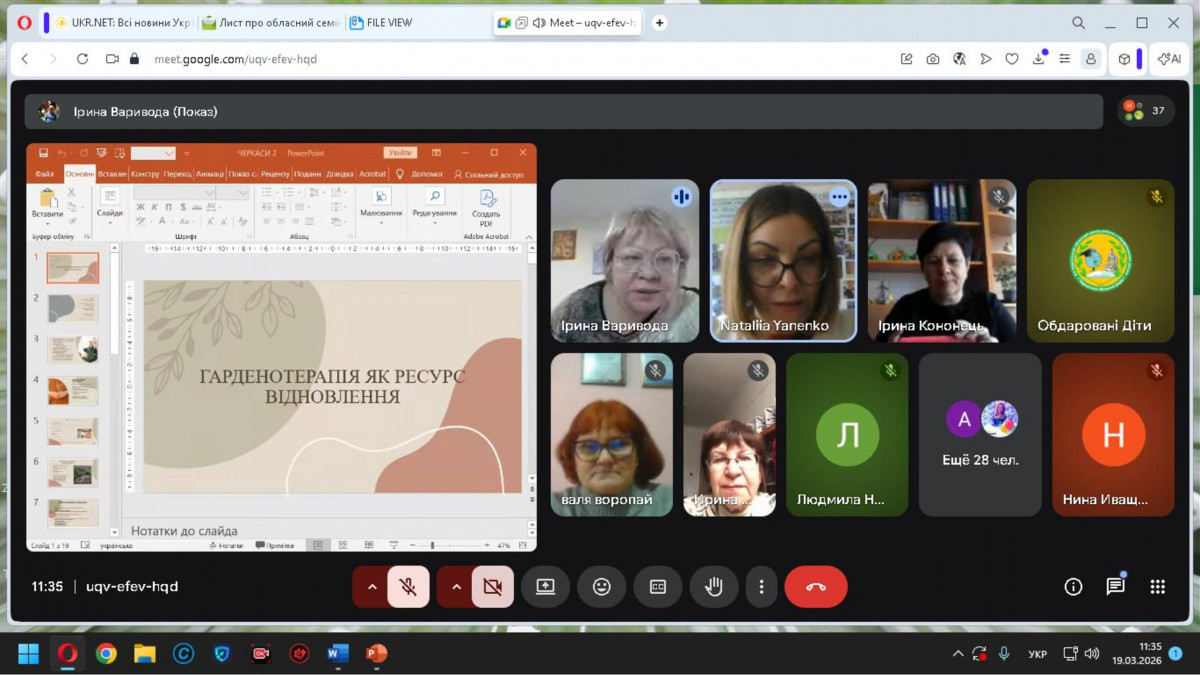
Task: Expand video settings arrow next to camera
Action: click(x=456, y=587)
